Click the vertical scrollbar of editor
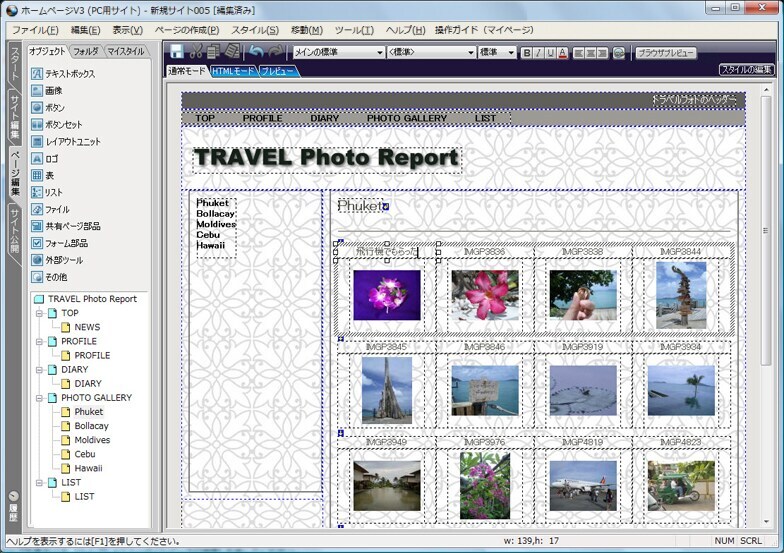784x553 pixels. point(766,230)
